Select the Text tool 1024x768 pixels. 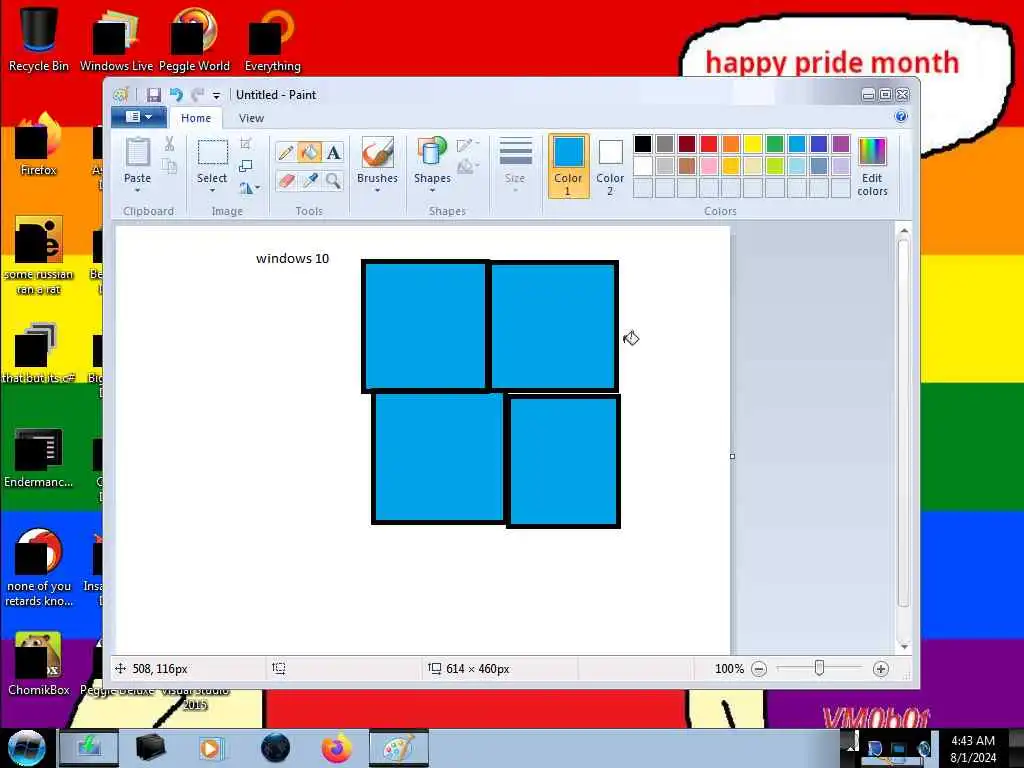point(334,153)
